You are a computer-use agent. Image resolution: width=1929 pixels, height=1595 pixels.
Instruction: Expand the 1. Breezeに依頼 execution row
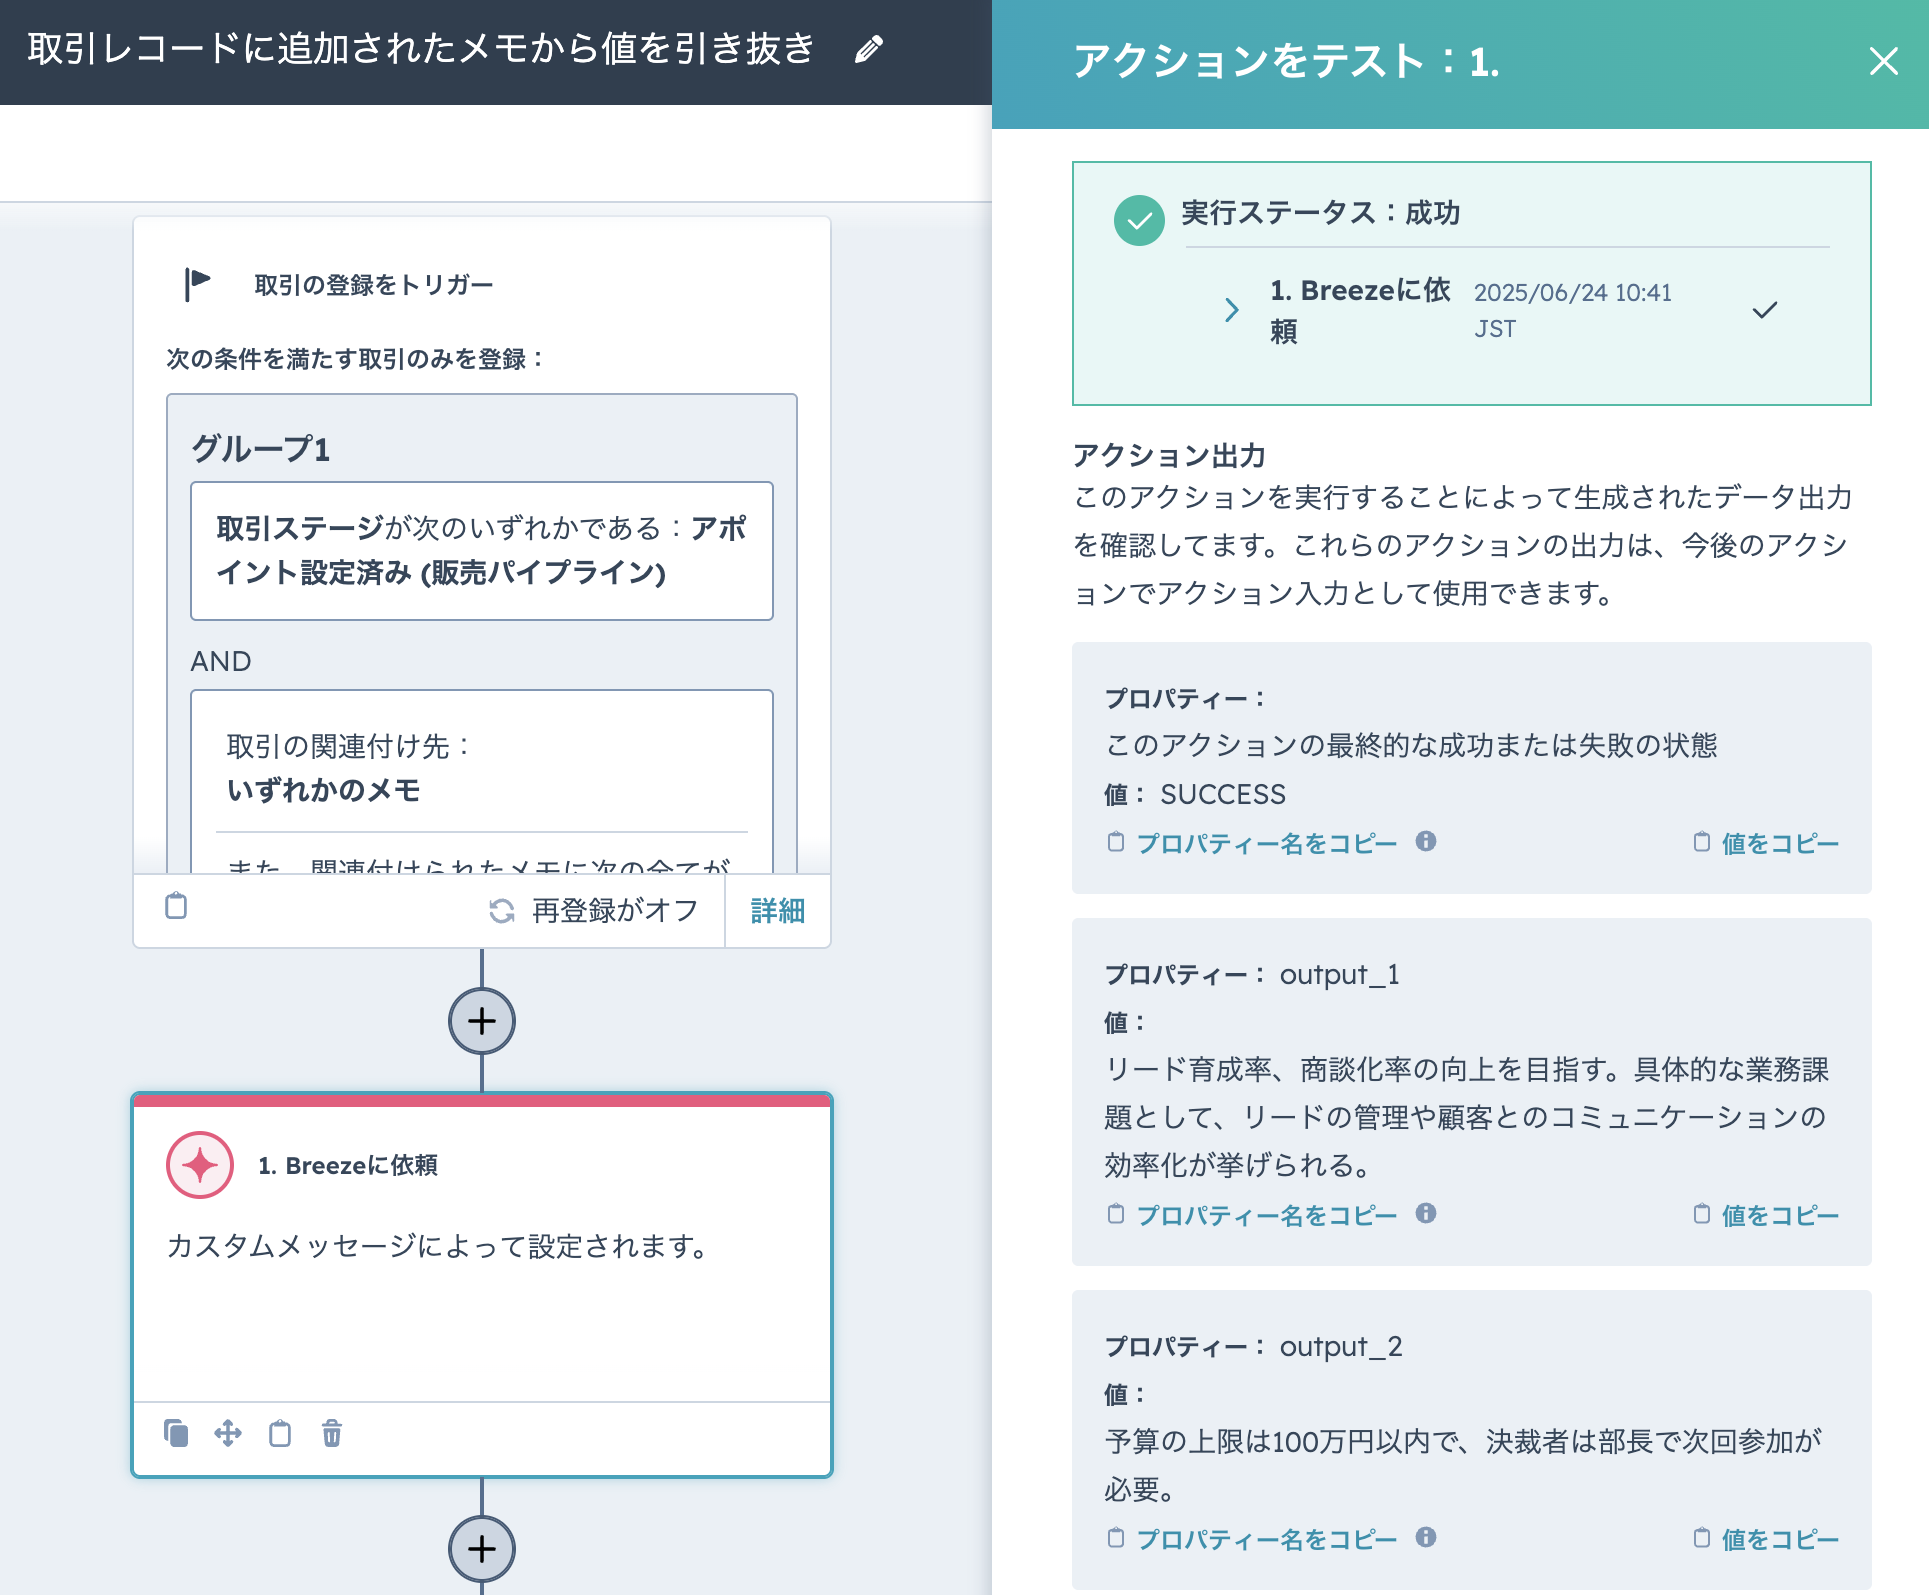[x=1232, y=310]
